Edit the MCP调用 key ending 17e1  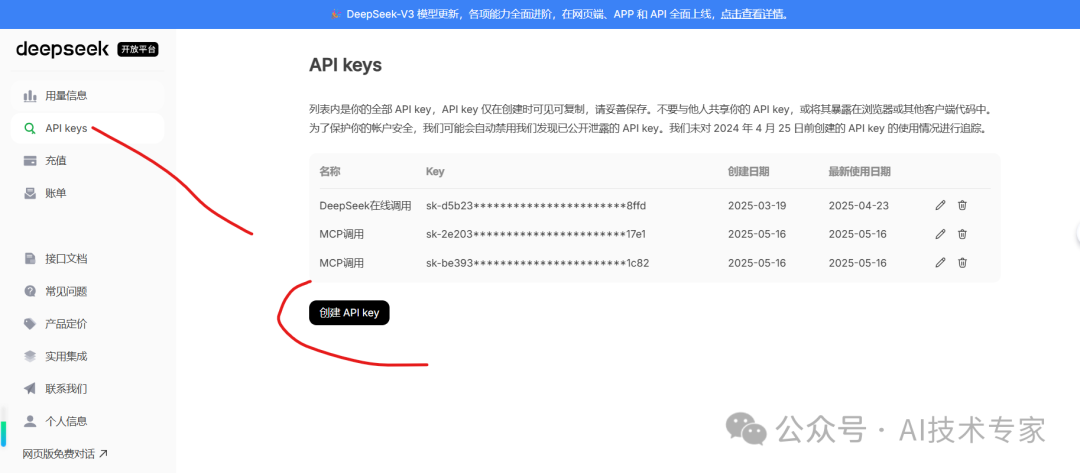(x=940, y=234)
